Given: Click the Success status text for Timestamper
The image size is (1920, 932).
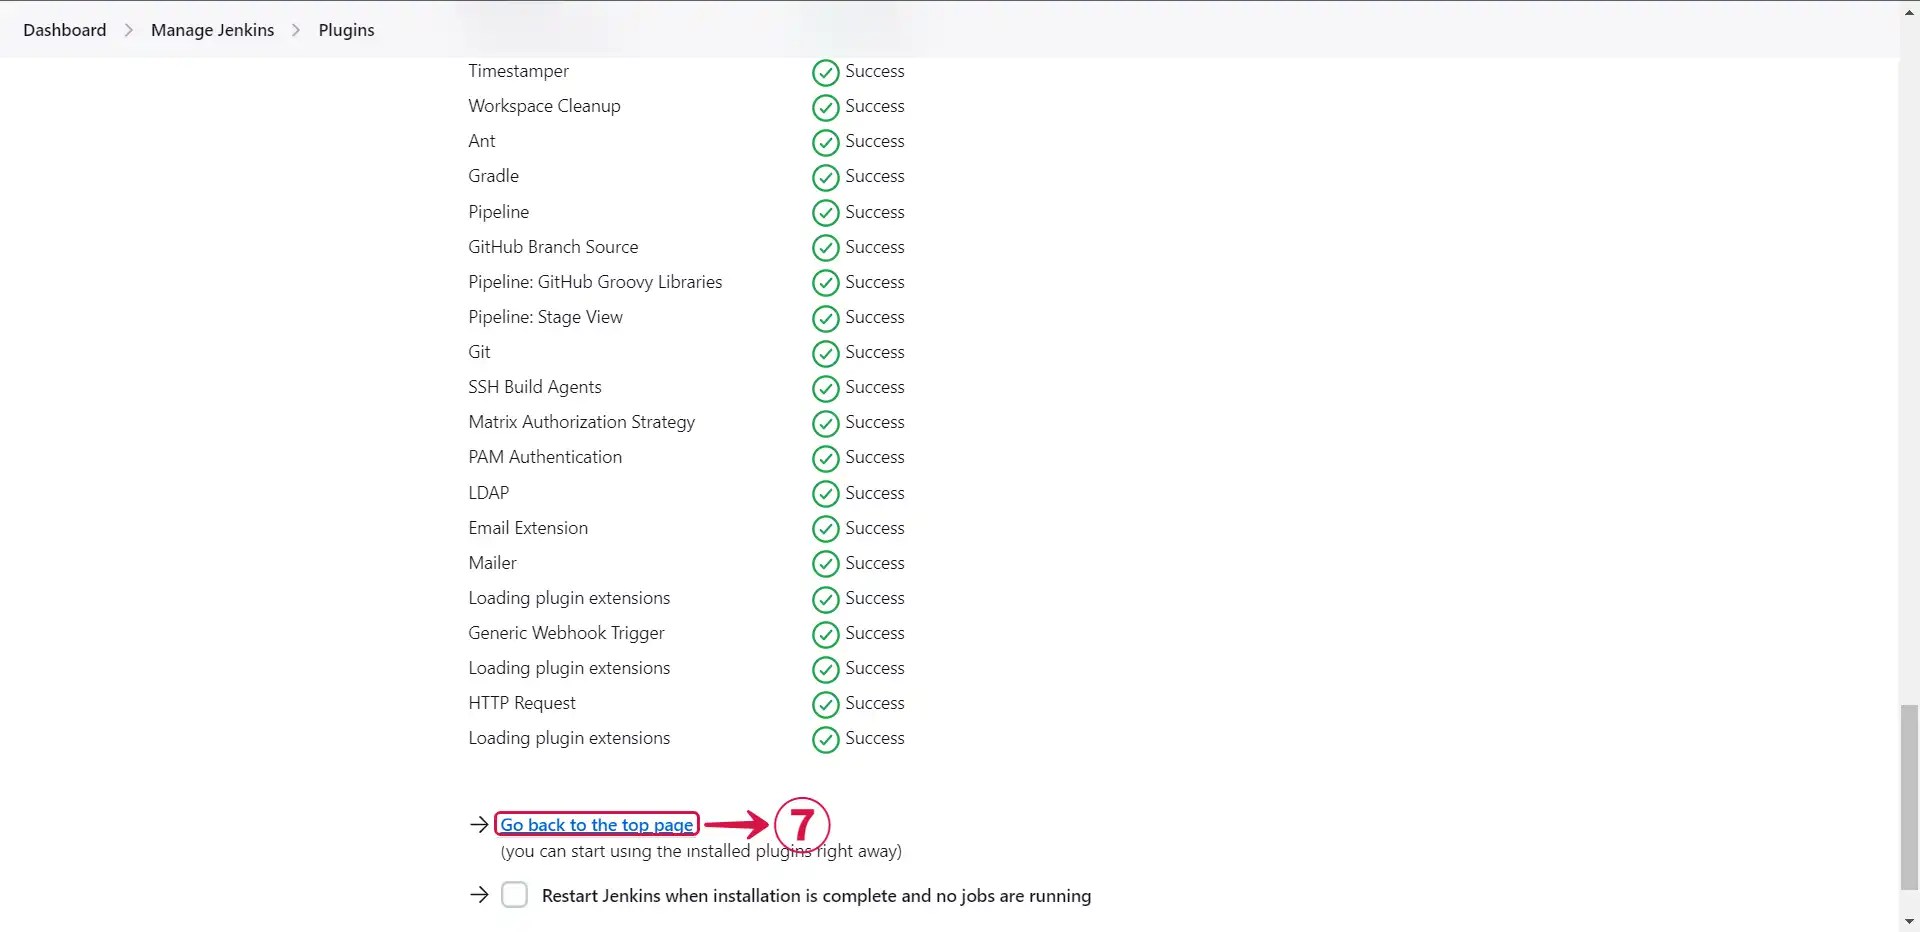Looking at the screenshot, I should (x=875, y=71).
